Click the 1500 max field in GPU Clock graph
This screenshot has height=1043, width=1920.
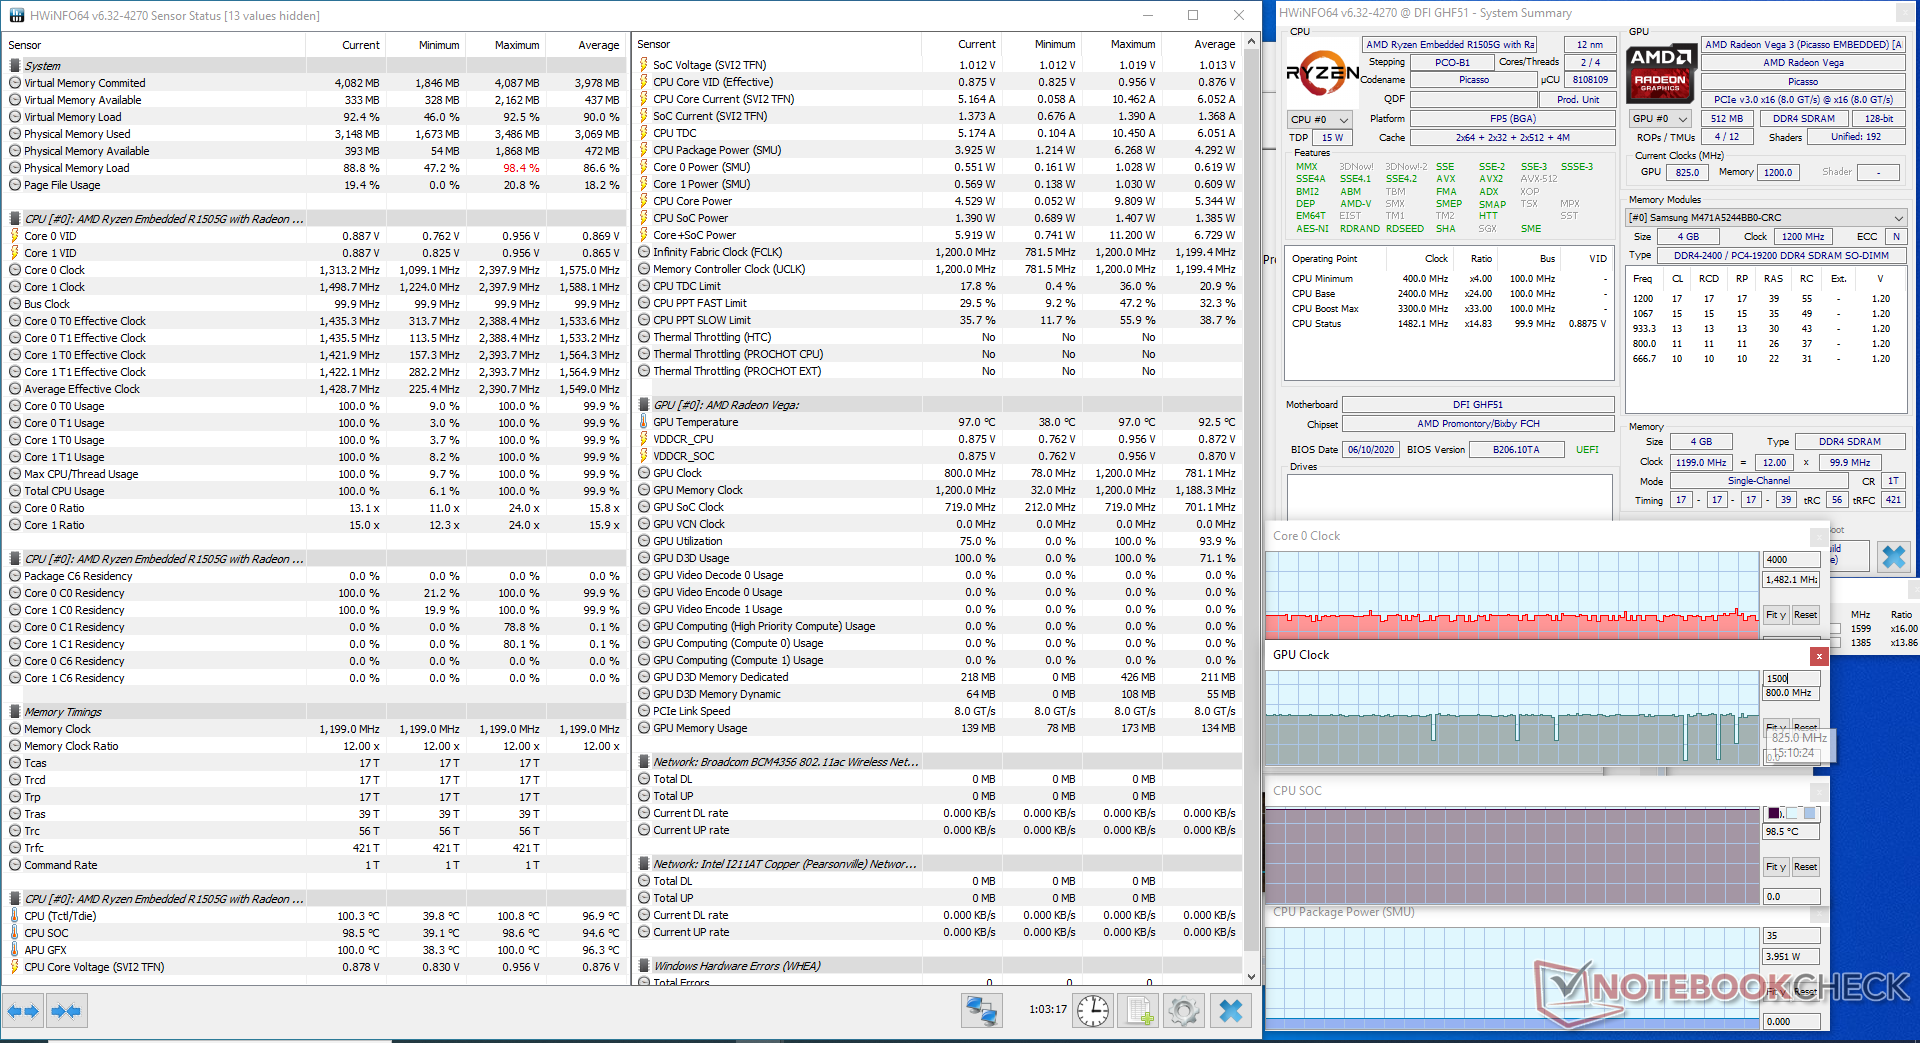pos(1791,678)
